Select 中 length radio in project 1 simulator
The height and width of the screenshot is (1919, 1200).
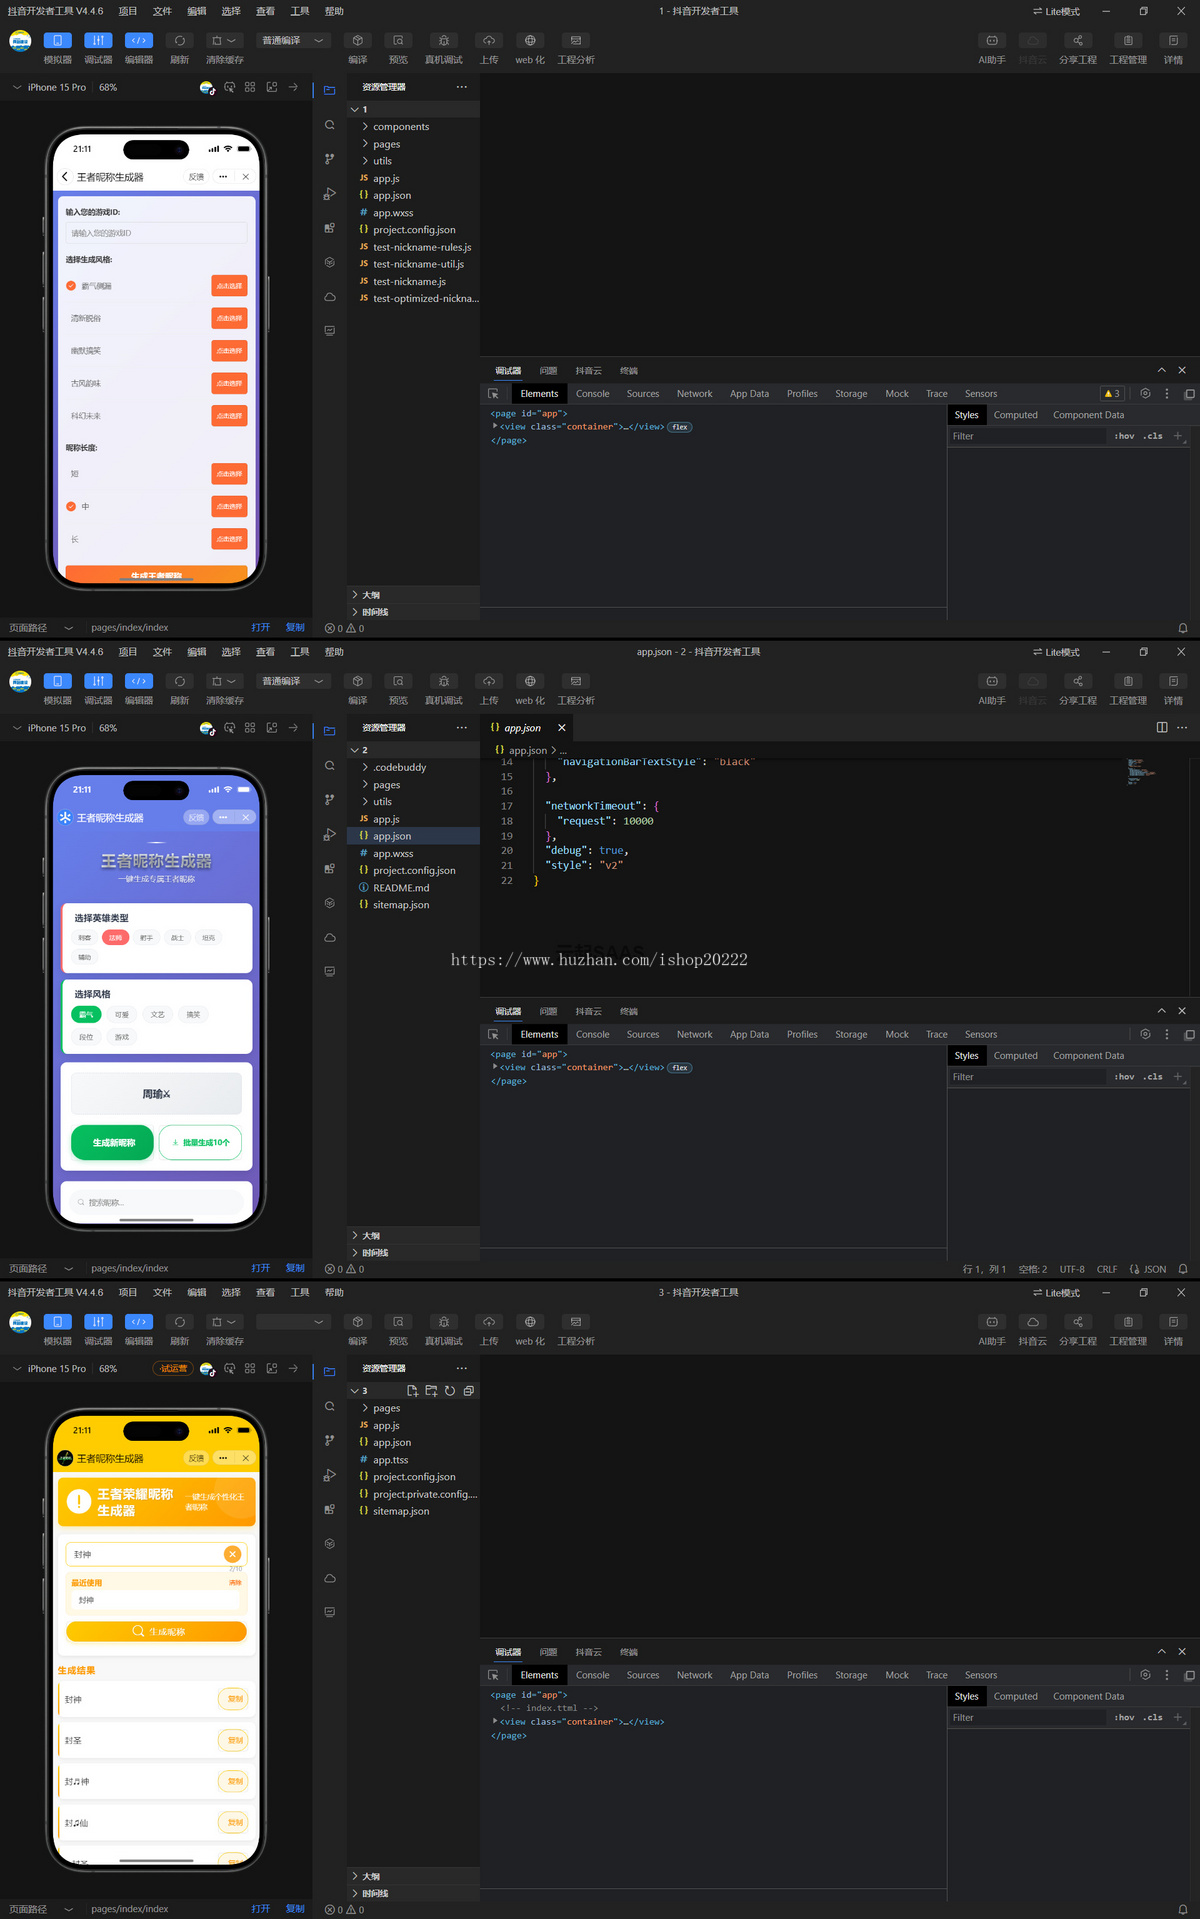click(x=71, y=506)
